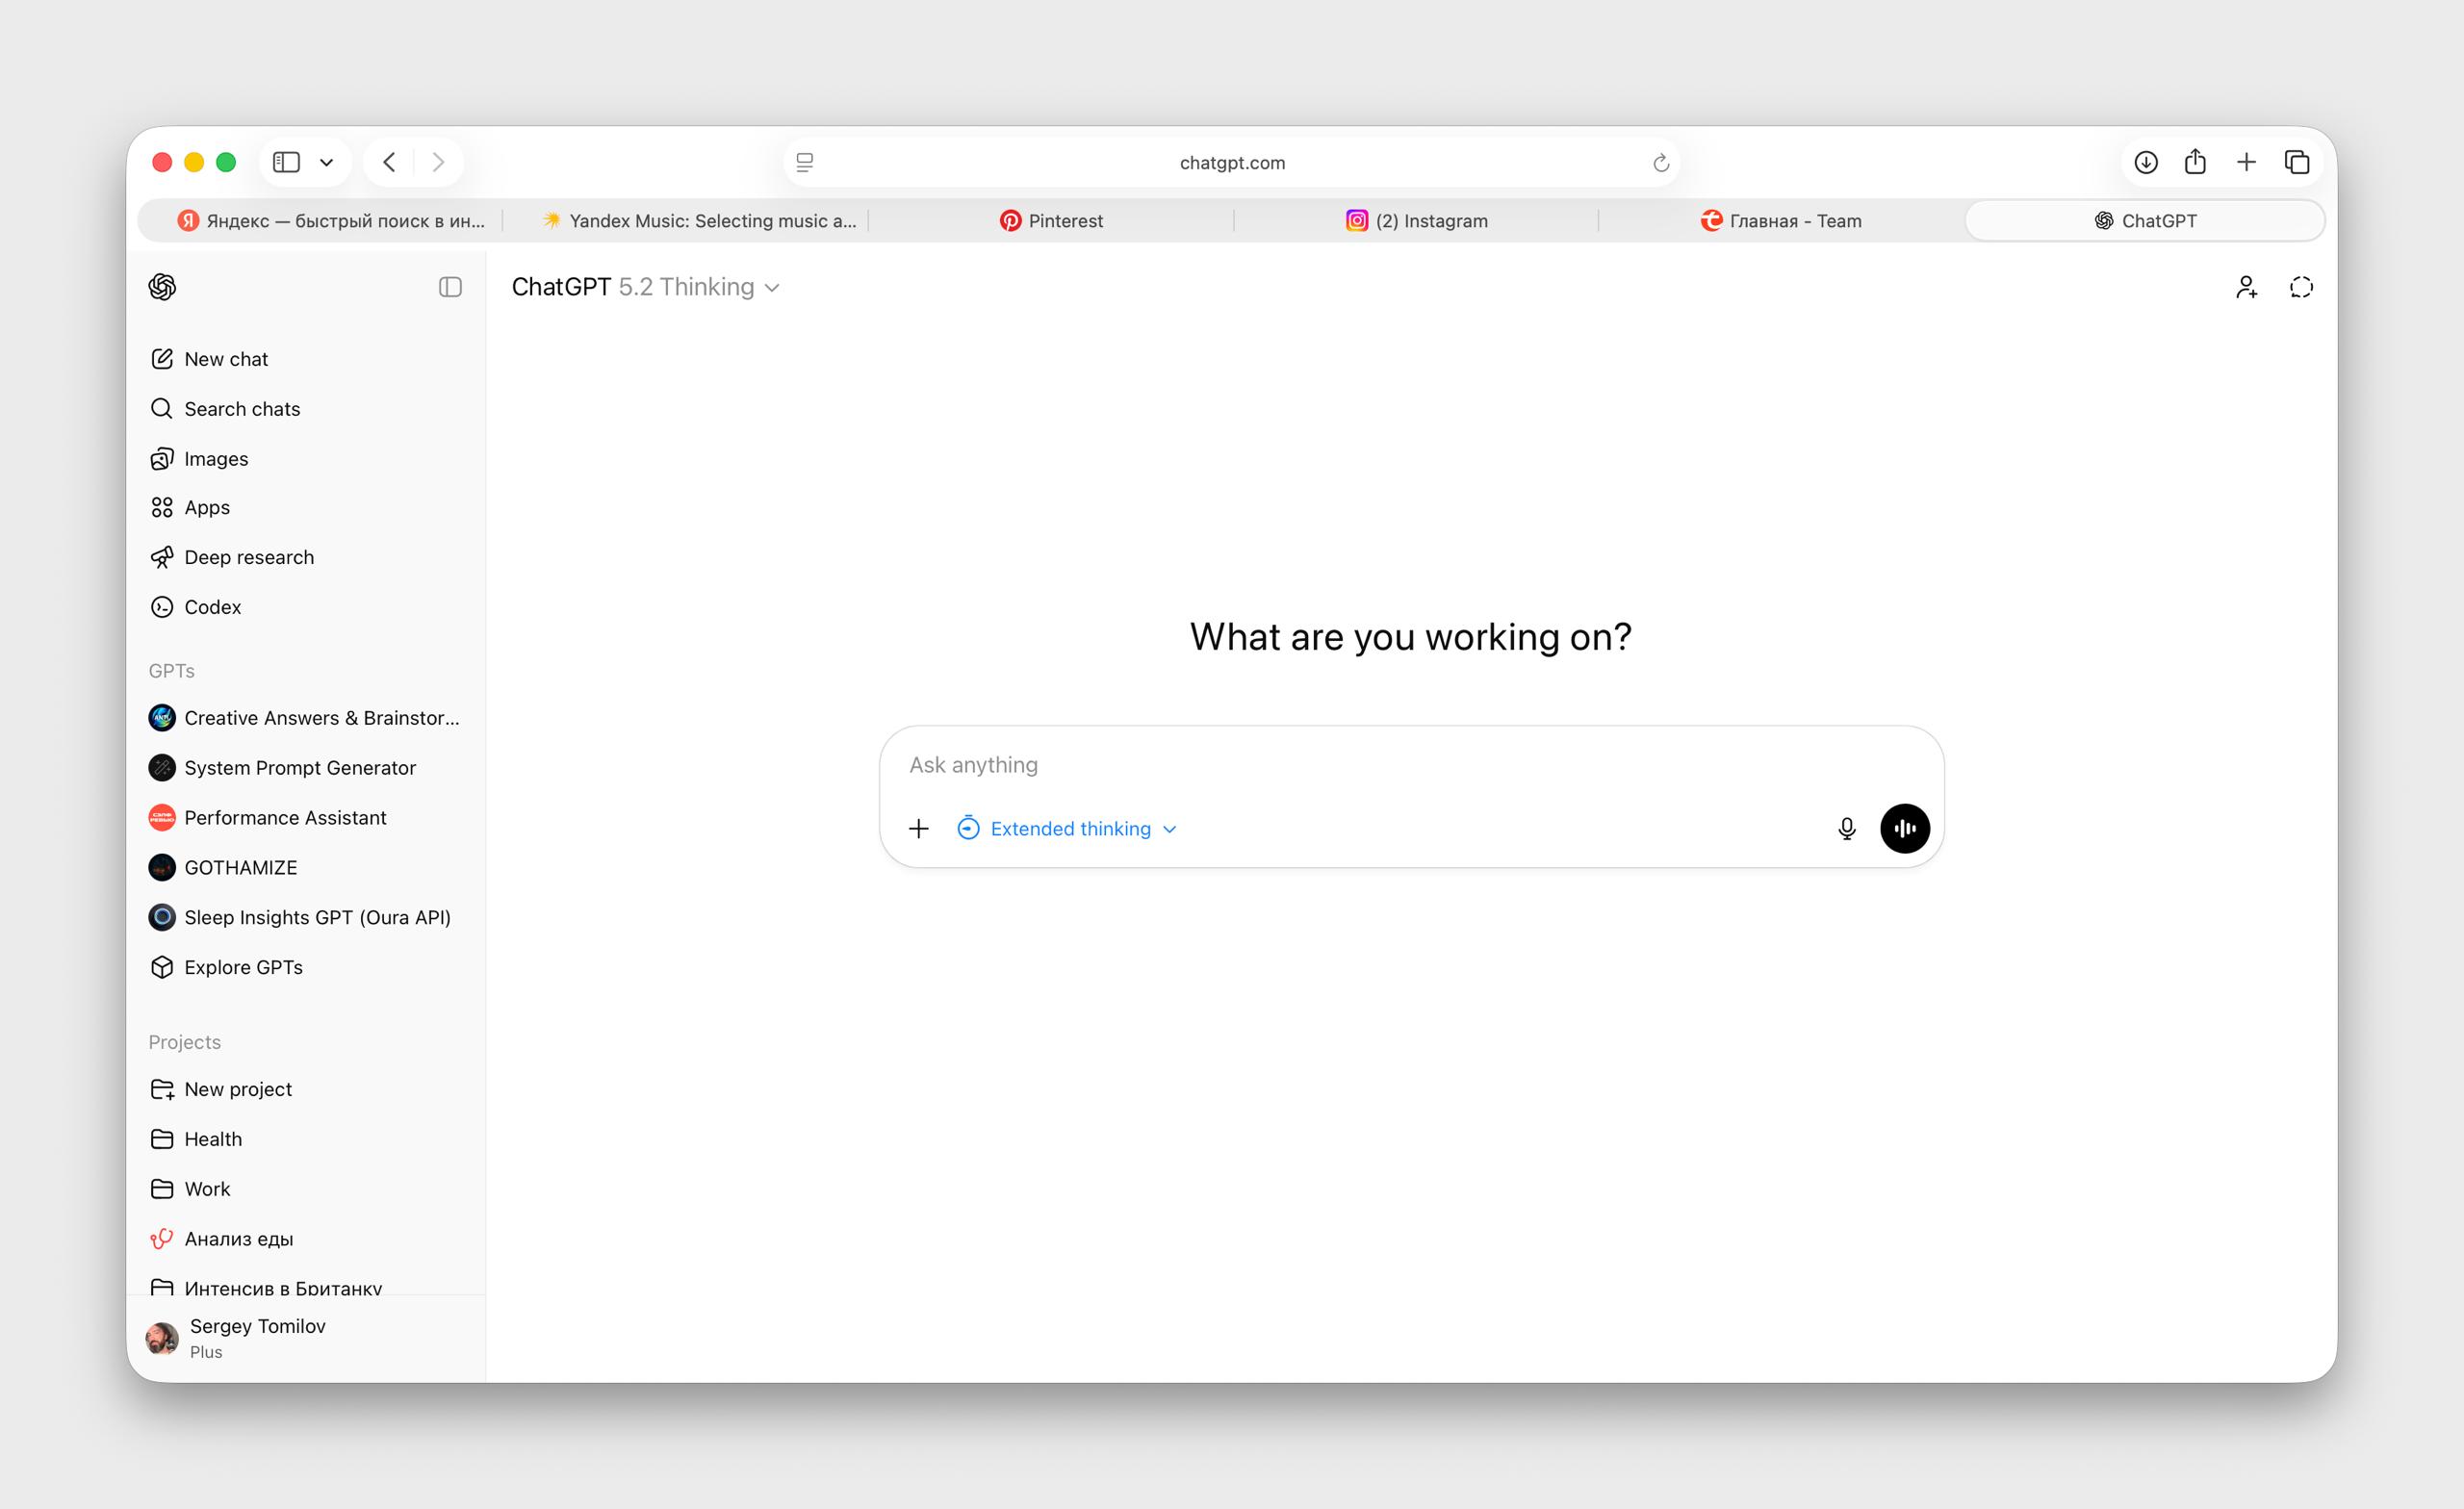Go forward in Safari
The width and height of the screenshot is (2464, 1509).
(438, 162)
